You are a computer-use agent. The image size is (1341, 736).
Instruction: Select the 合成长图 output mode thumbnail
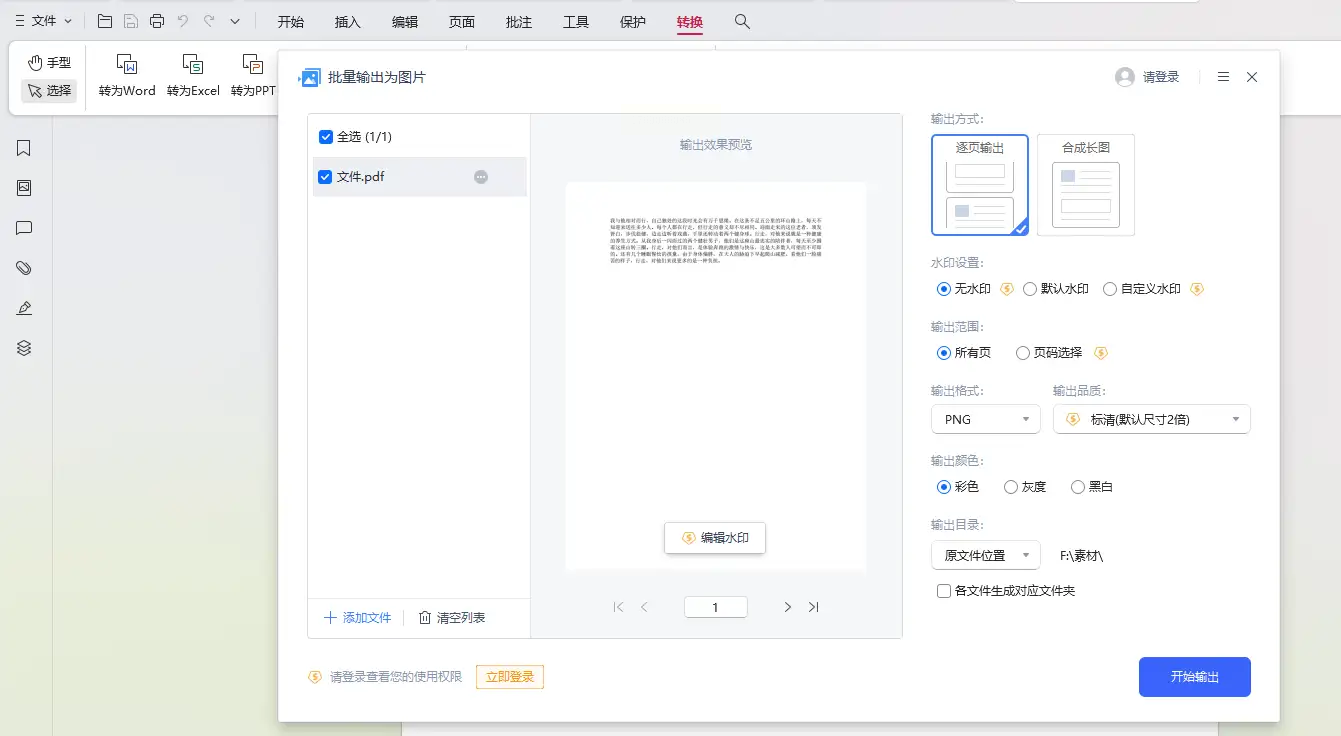(x=1085, y=185)
